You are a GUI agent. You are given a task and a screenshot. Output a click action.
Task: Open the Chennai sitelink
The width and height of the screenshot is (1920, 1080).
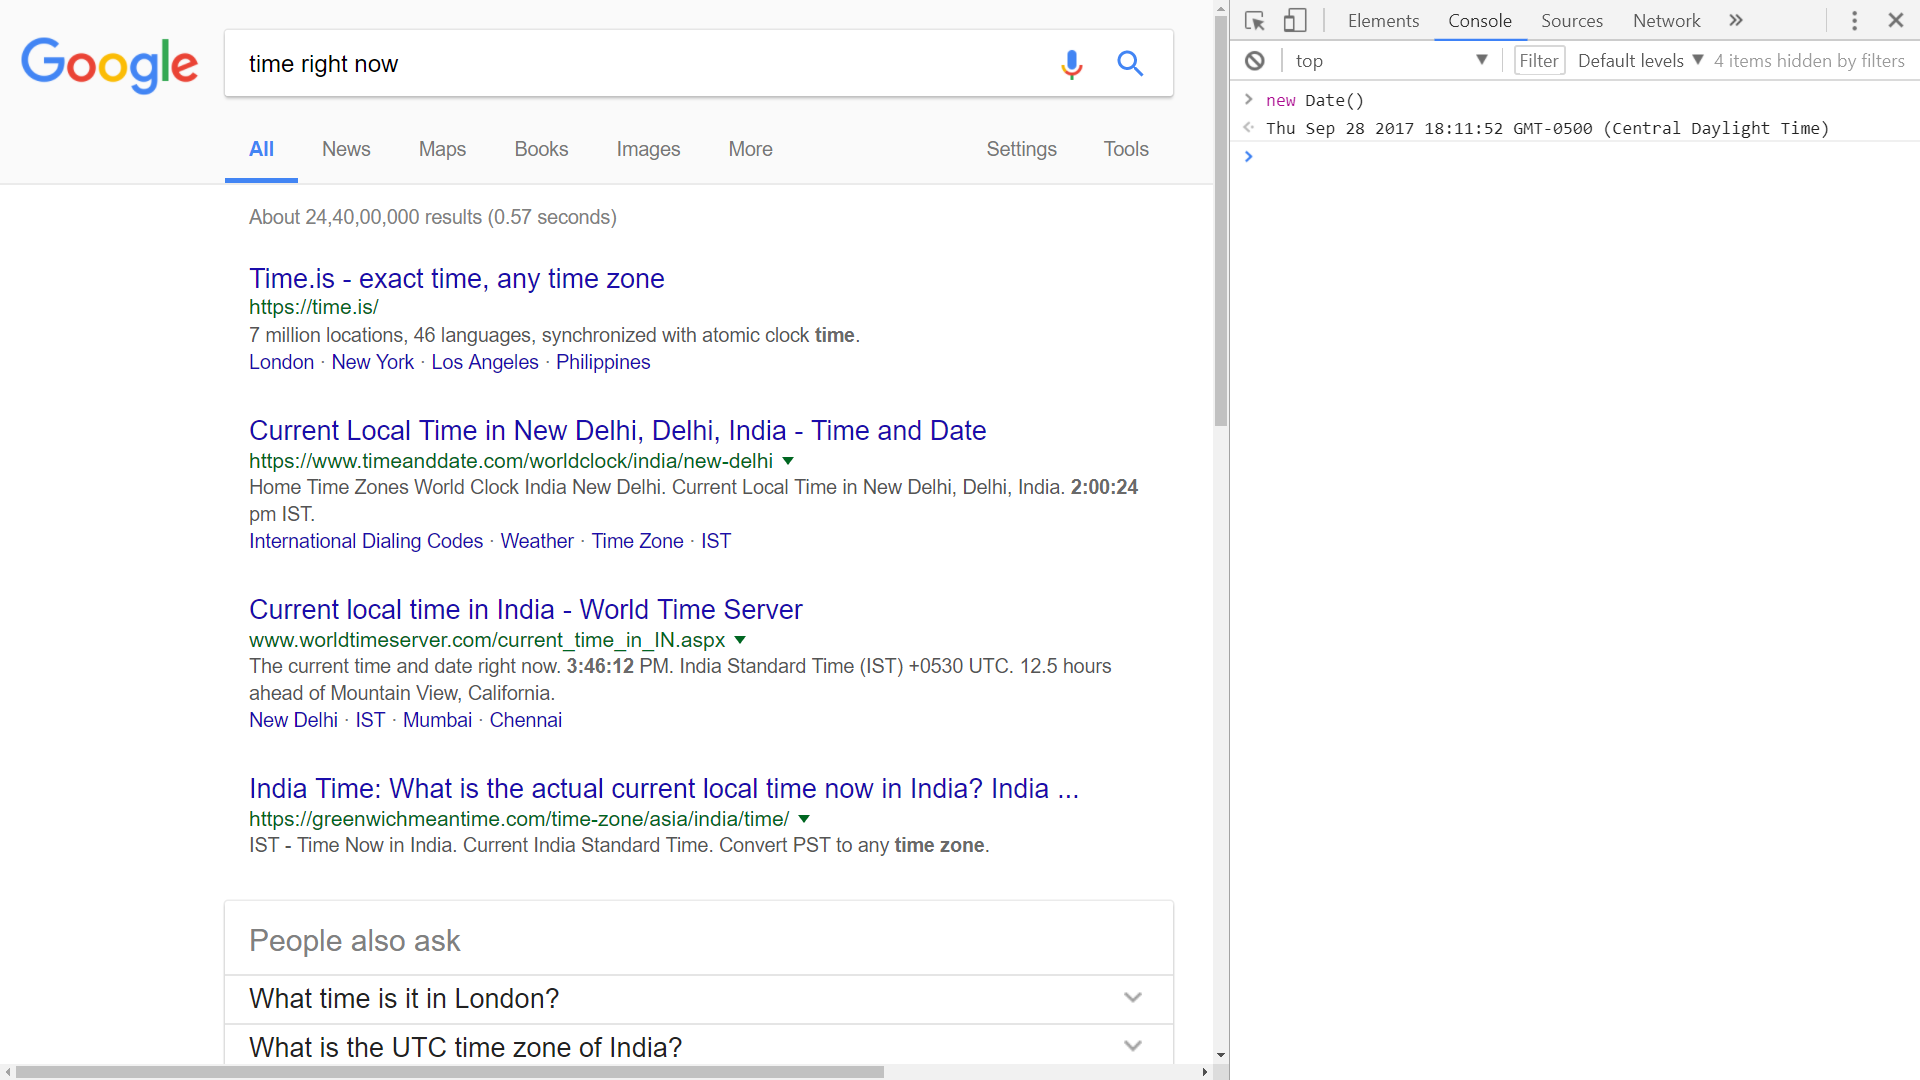[x=526, y=721]
